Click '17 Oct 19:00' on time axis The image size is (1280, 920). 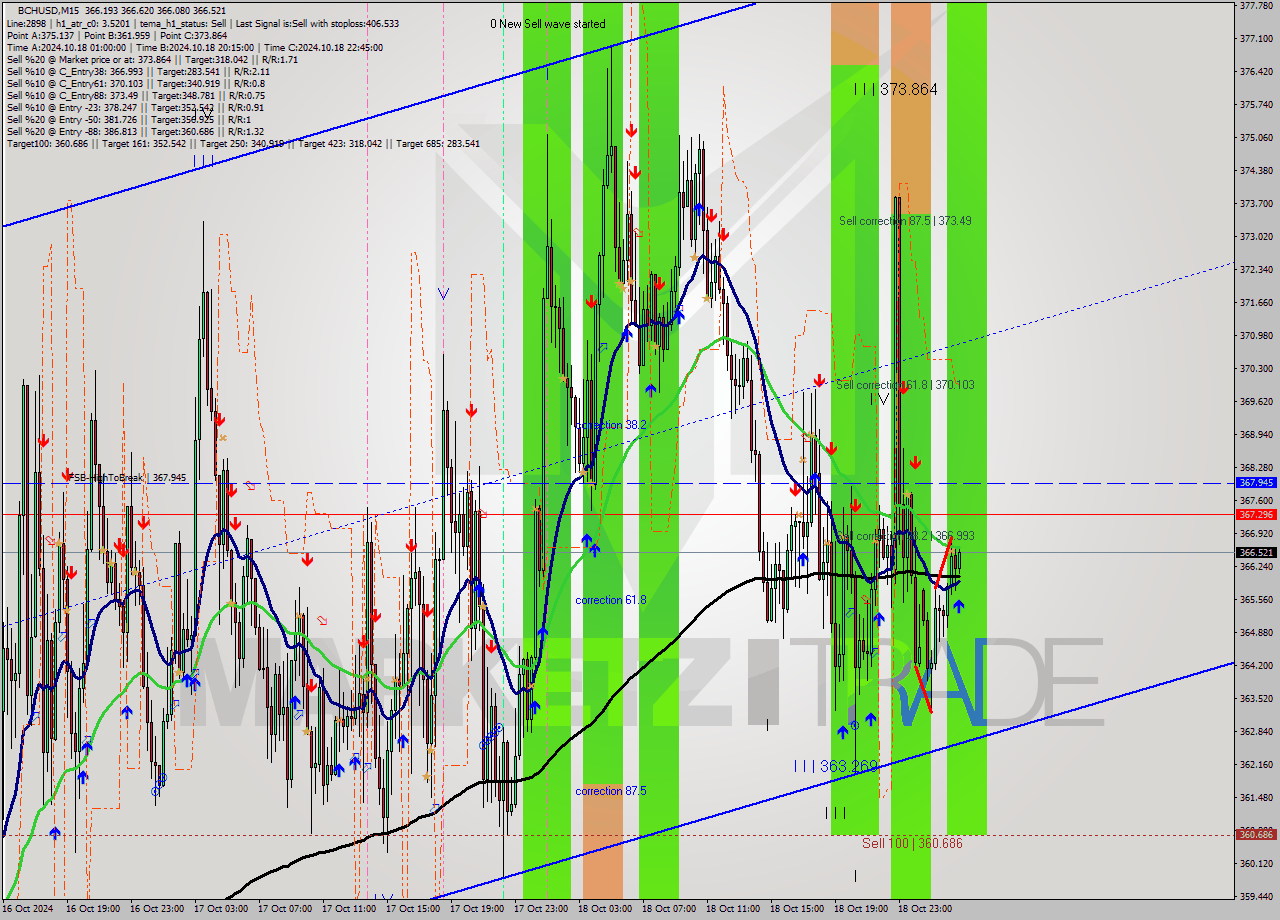(x=476, y=909)
